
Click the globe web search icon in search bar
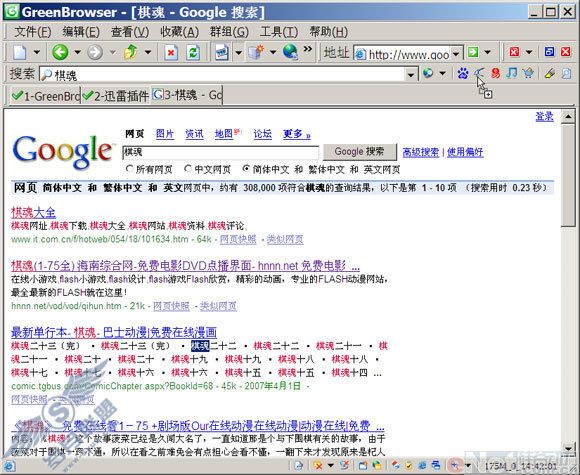(x=428, y=73)
